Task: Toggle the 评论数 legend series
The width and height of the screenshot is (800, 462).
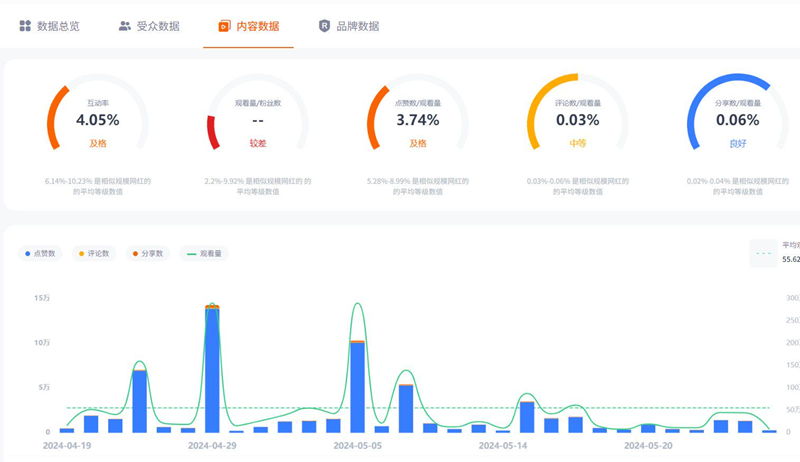Action: [x=95, y=254]
